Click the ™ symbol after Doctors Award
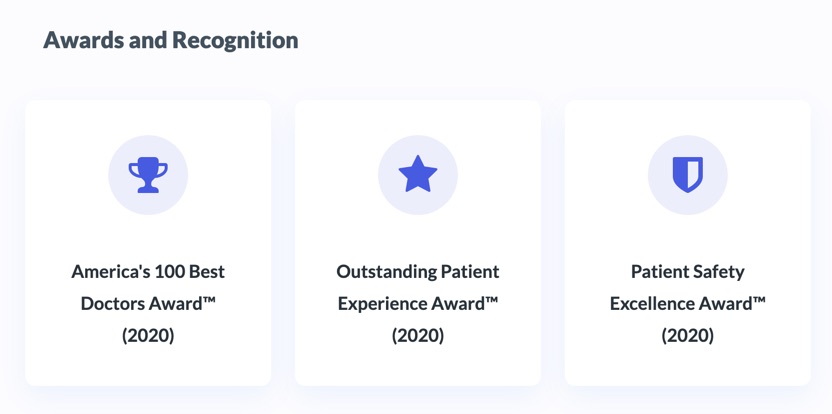 [x=207, y=300]
